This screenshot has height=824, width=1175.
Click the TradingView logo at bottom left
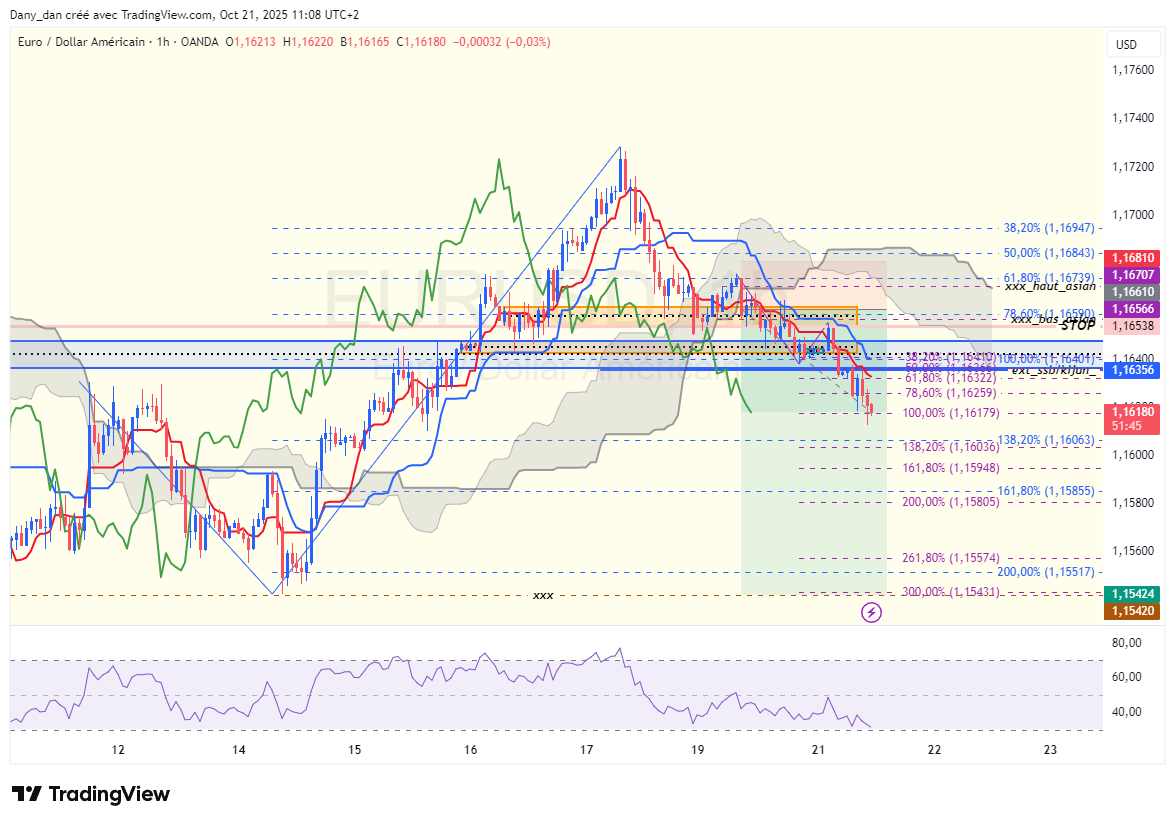click(x=91, y=794)
